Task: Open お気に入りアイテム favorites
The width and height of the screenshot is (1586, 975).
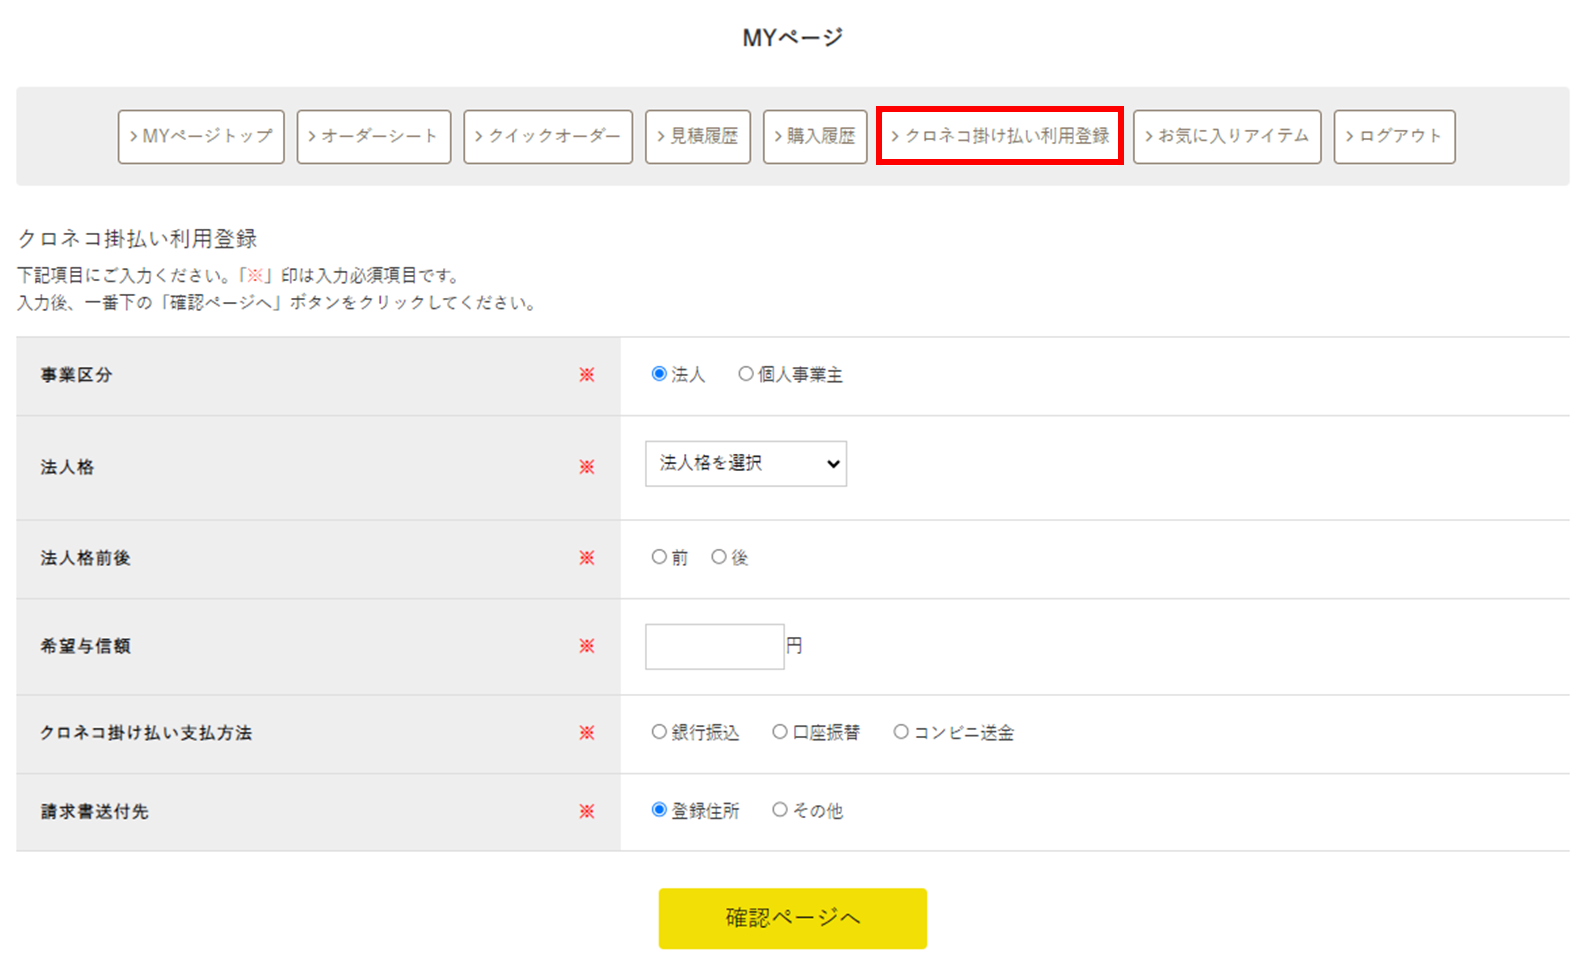Action: tap(1227, 136)
